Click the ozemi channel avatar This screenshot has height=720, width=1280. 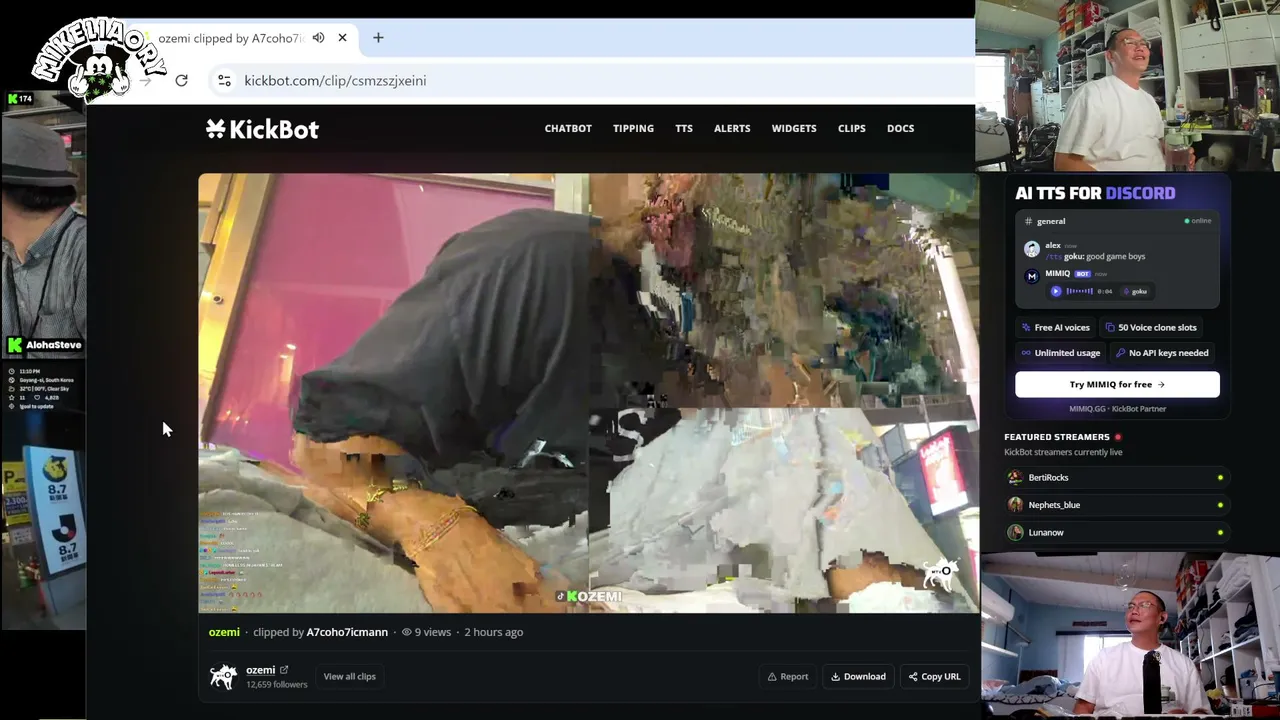223,676
